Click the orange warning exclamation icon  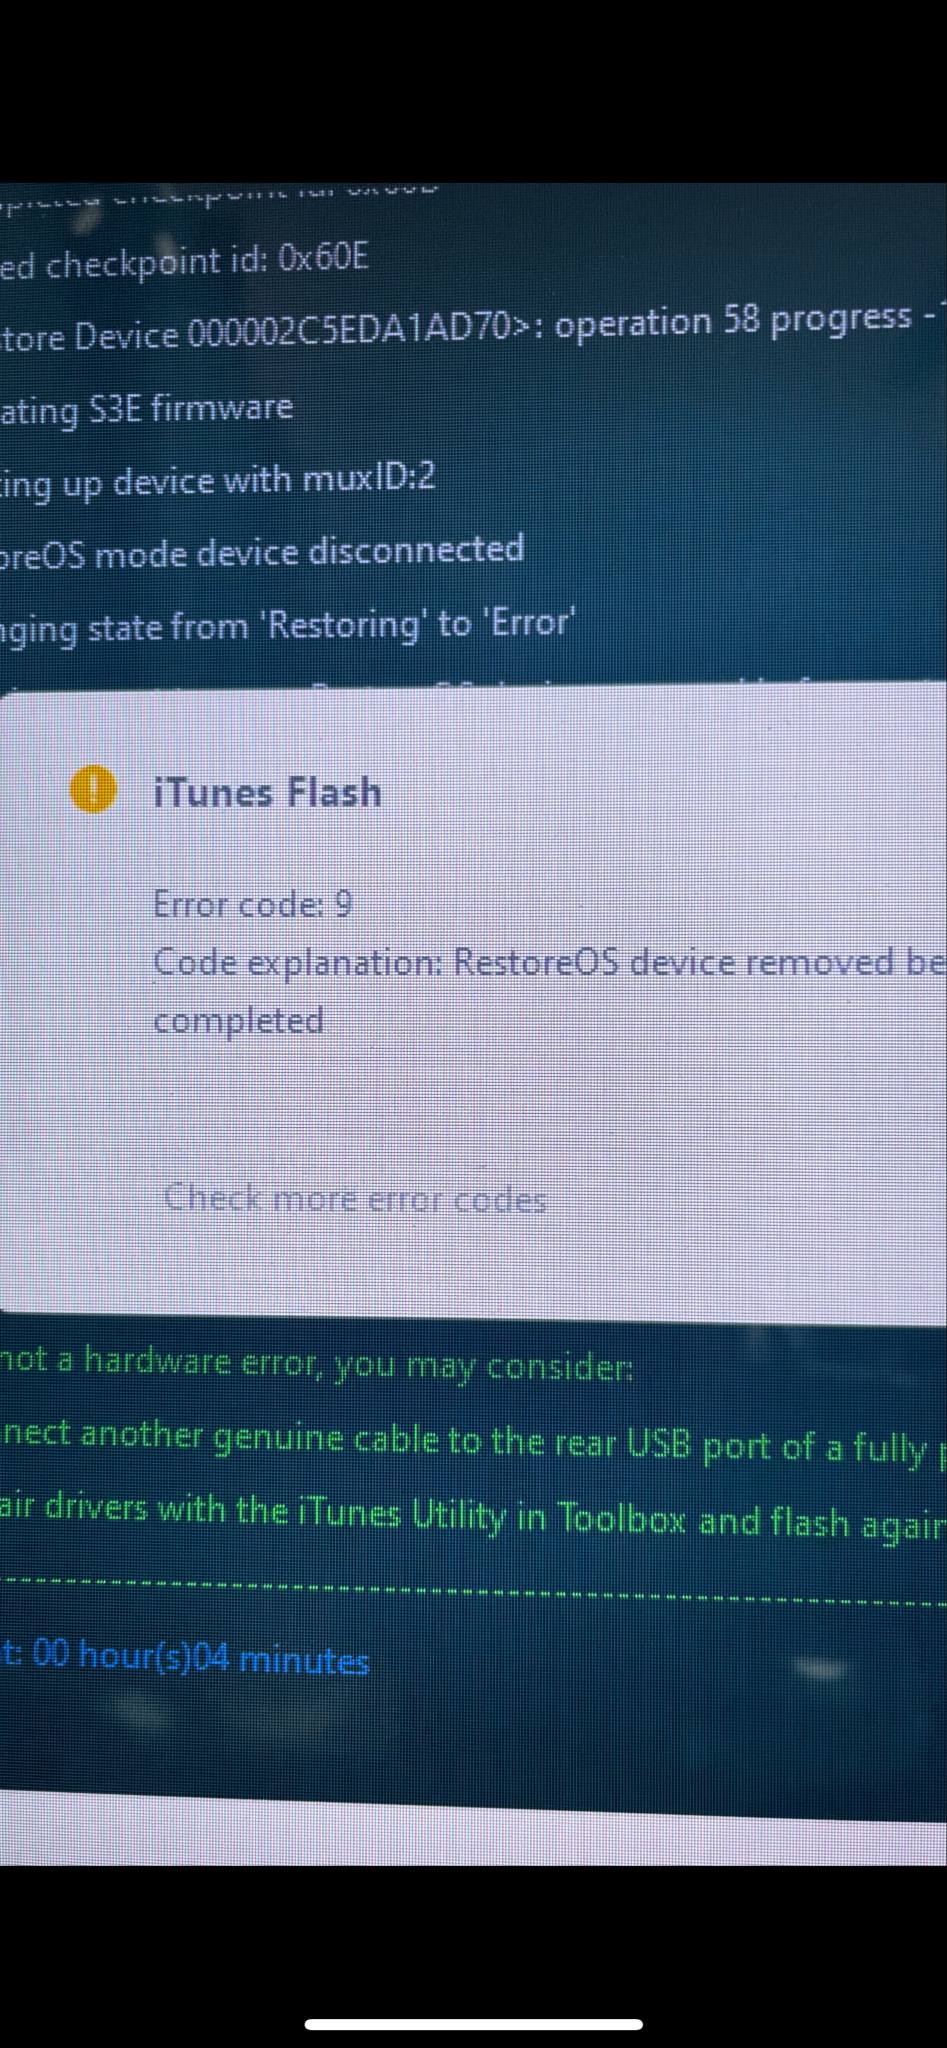[92, 790]
